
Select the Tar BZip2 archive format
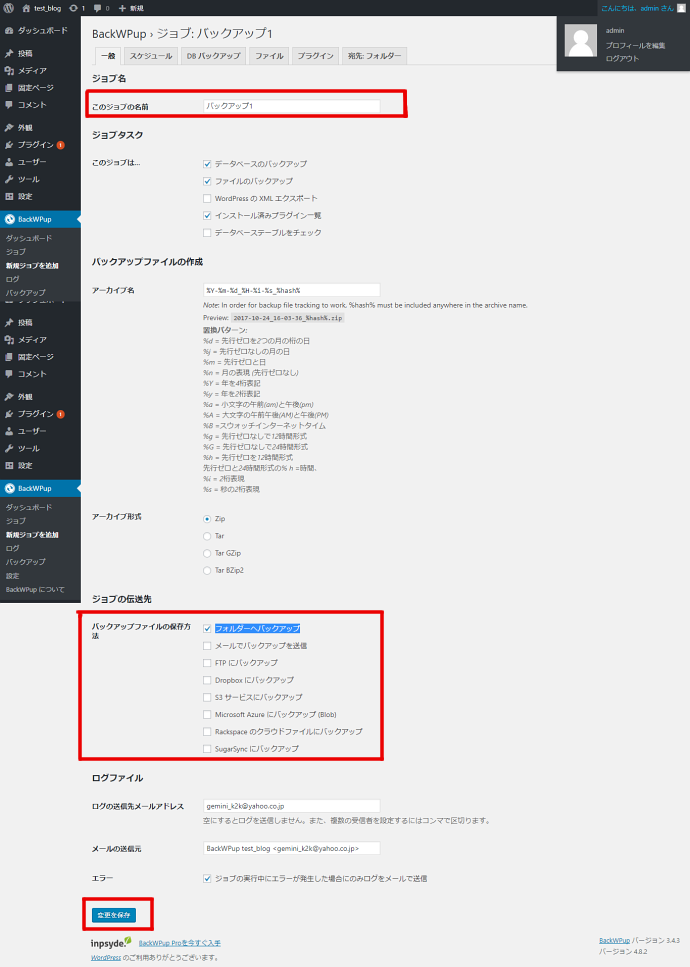[206, 570]
